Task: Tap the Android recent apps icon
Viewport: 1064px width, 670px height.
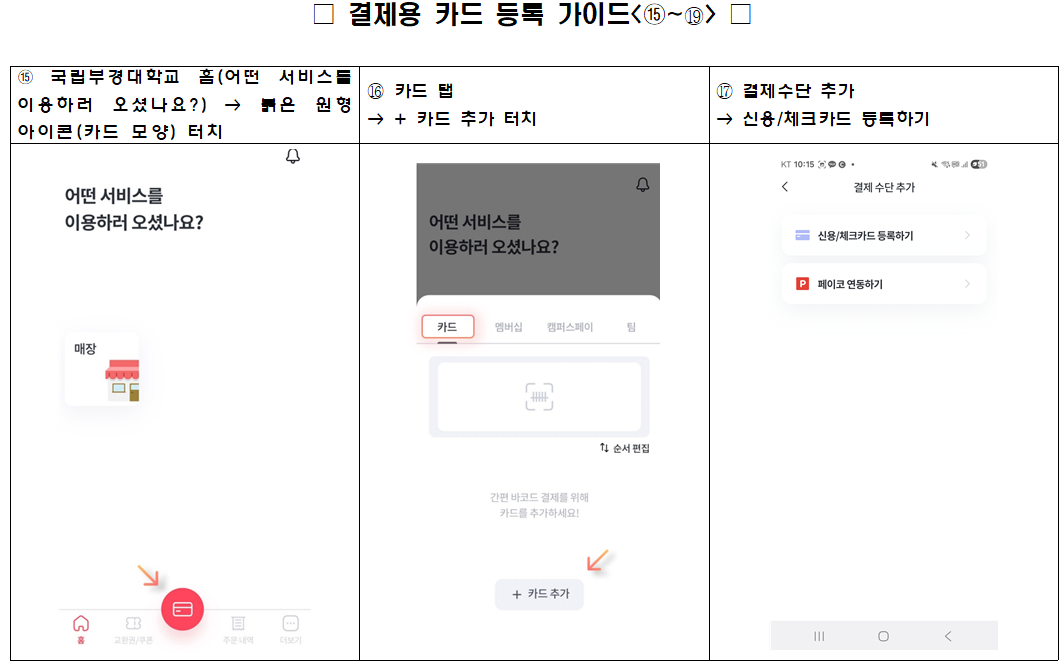Action: click(819, 636)
